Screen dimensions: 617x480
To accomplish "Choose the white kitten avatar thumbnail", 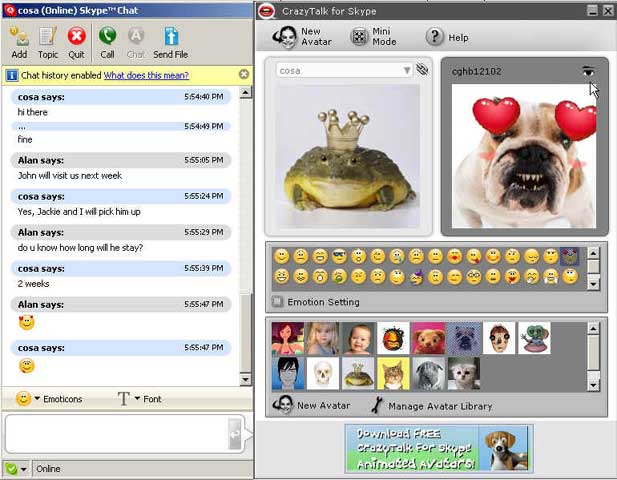I will [464, 373].
